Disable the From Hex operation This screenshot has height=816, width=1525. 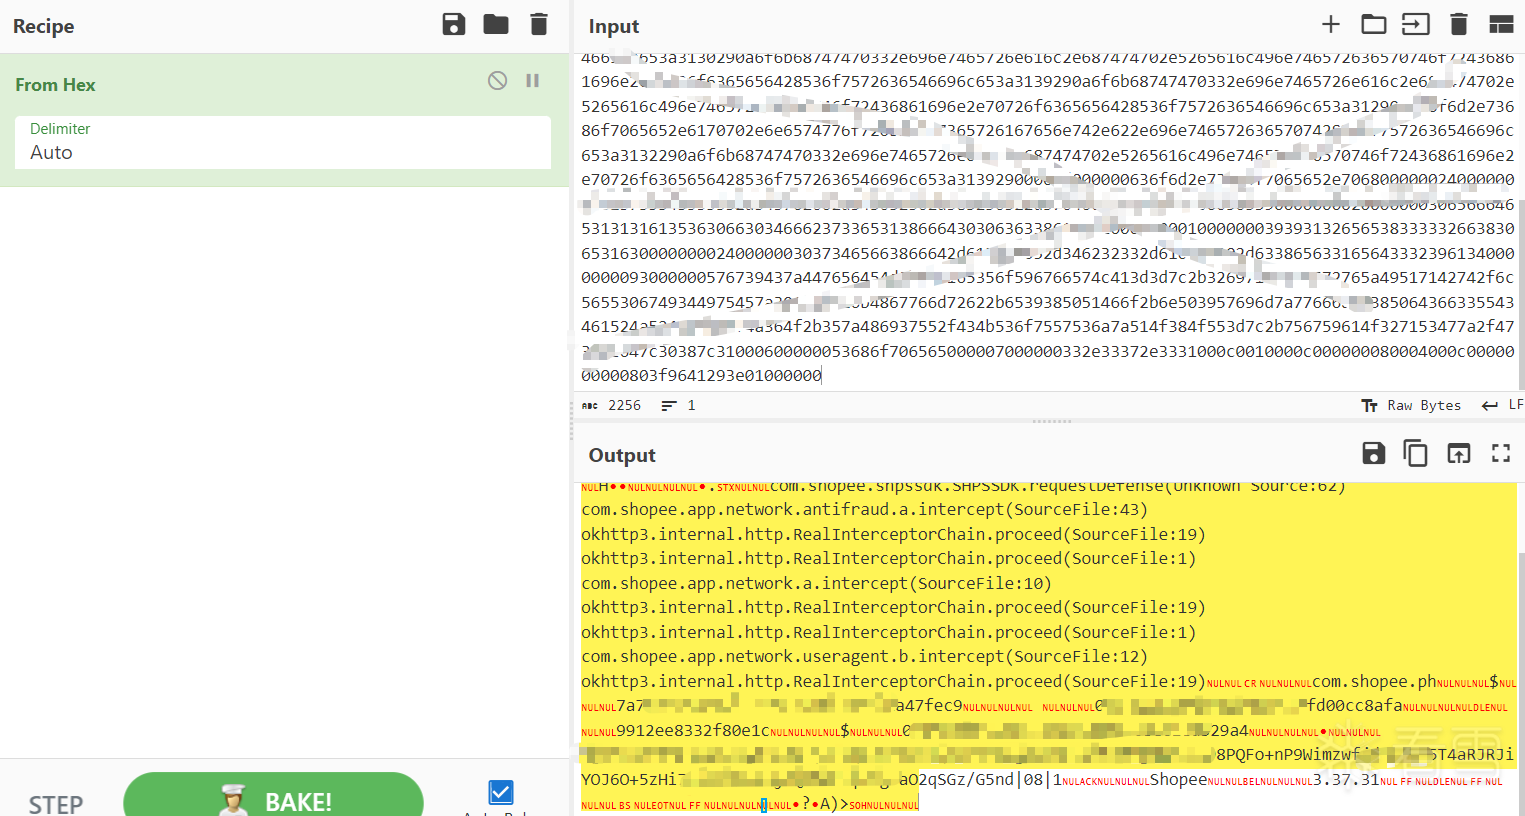[497, 81]
